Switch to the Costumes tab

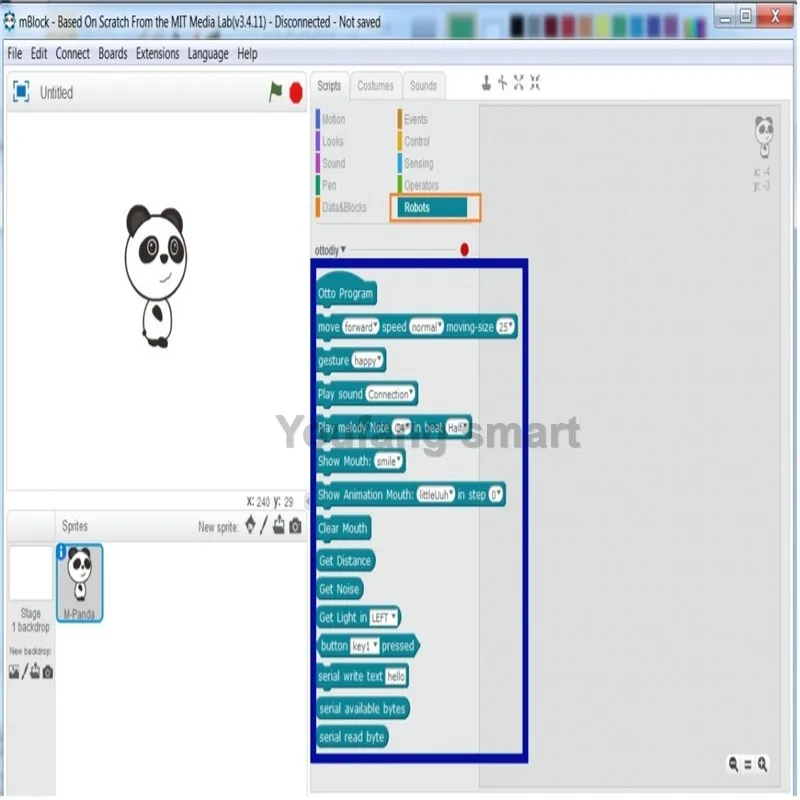coord(376,86)
